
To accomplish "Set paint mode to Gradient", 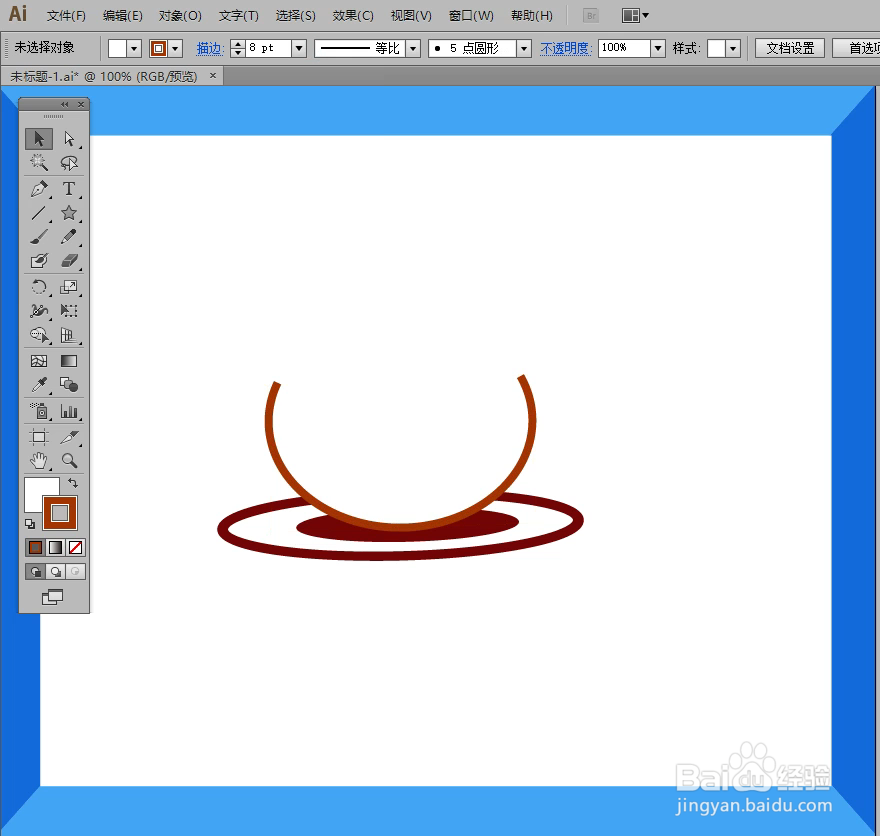I will (56, 547).
